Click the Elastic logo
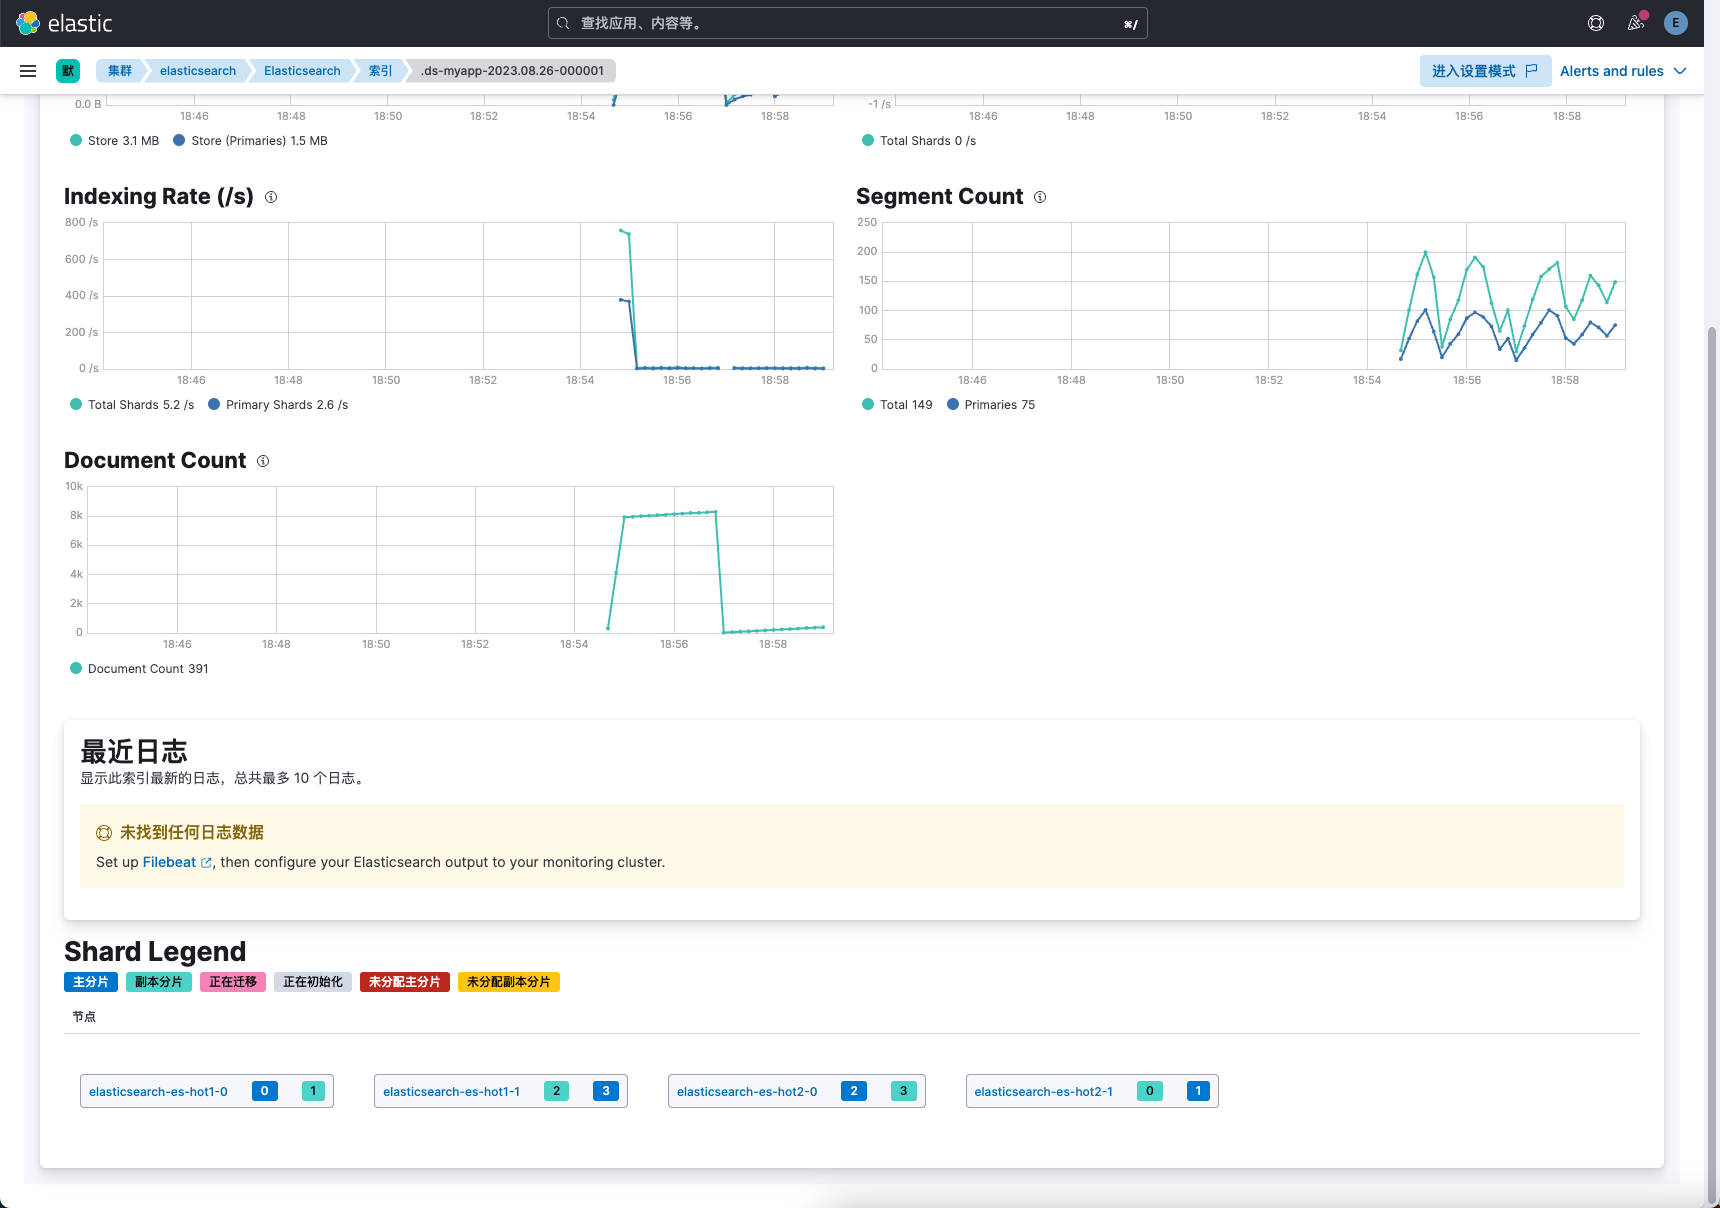Screen dimensions: 1720x1208 coord(64,23)
